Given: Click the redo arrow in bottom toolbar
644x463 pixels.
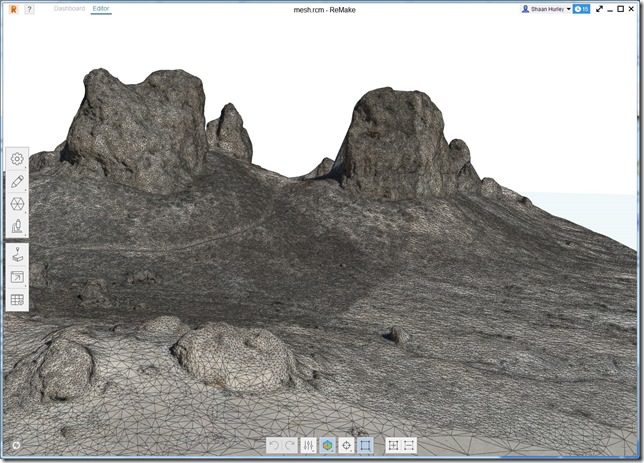Looking at the screenshot, I should tap(290, 445).
